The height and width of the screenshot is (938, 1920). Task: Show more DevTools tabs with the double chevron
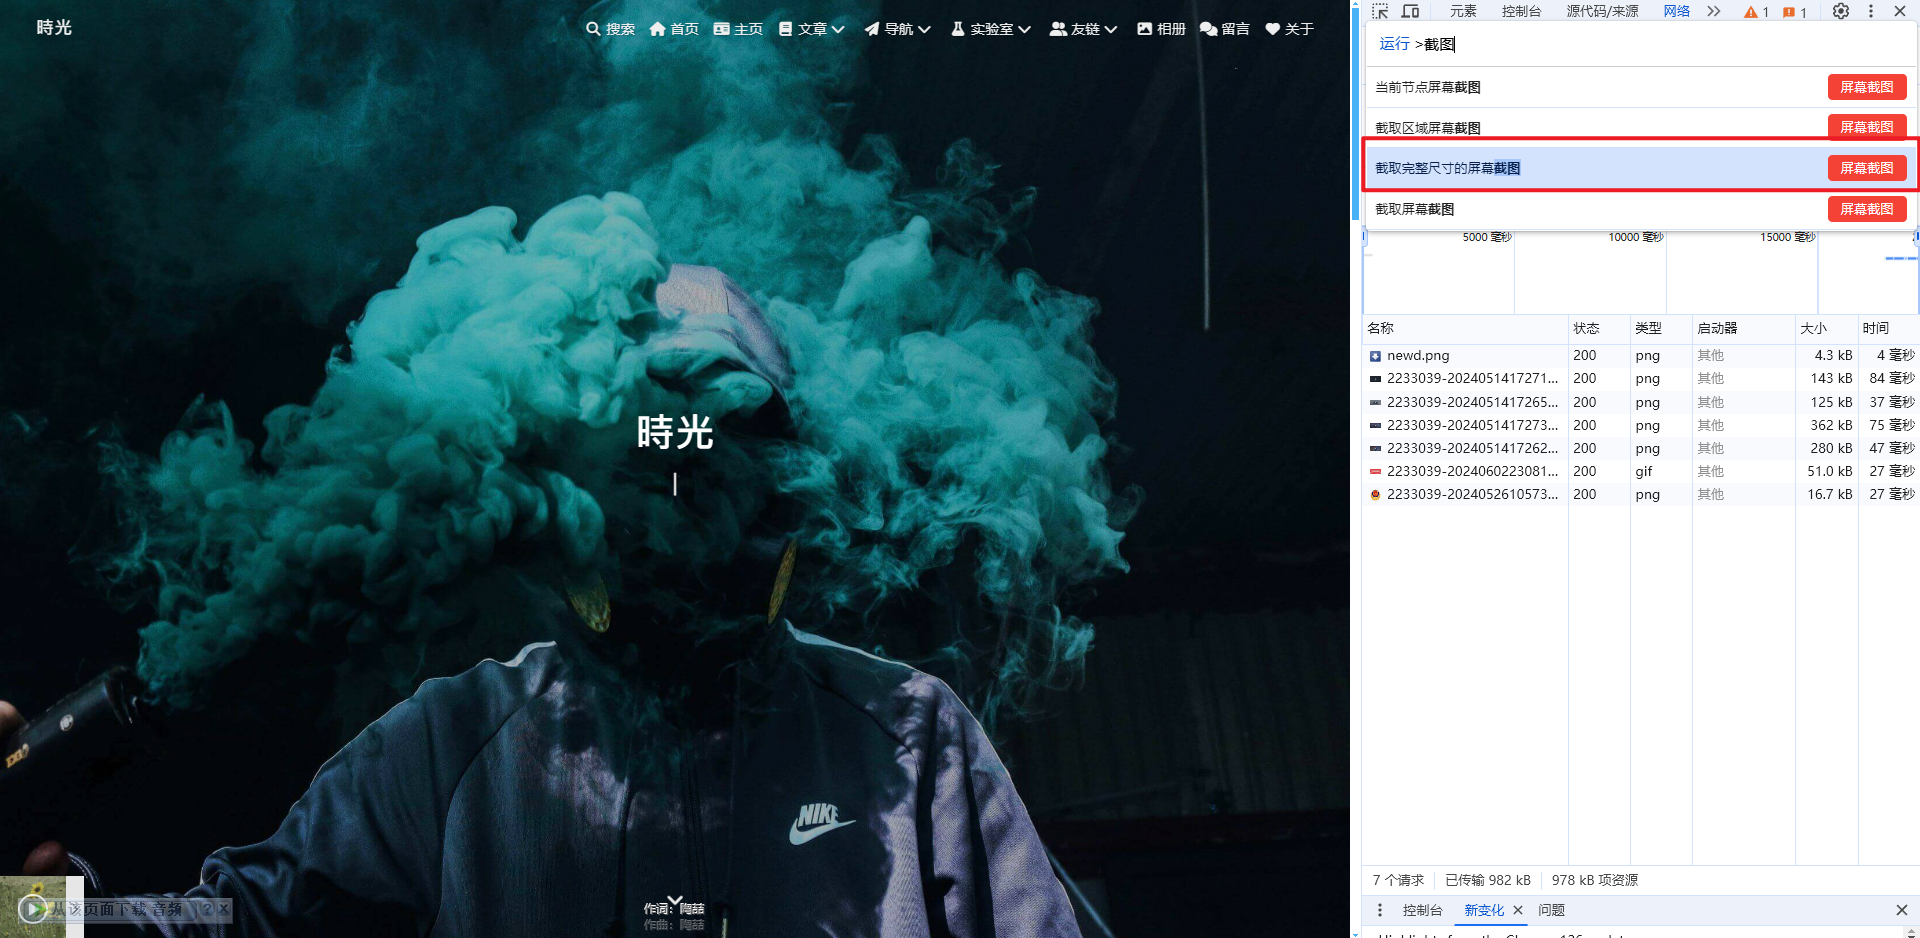click(x=1713, y=11)
